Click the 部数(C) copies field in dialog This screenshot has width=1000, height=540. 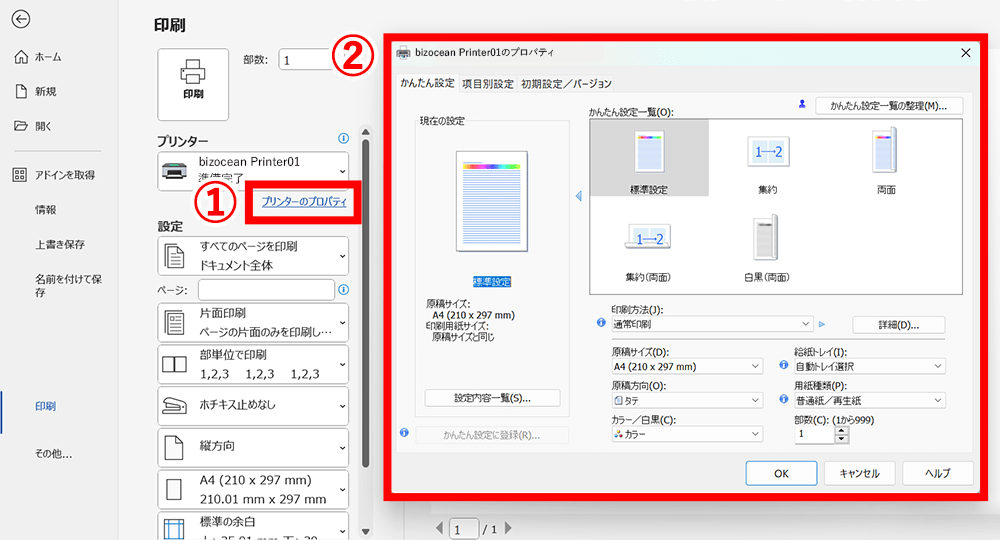pos(814,434)
